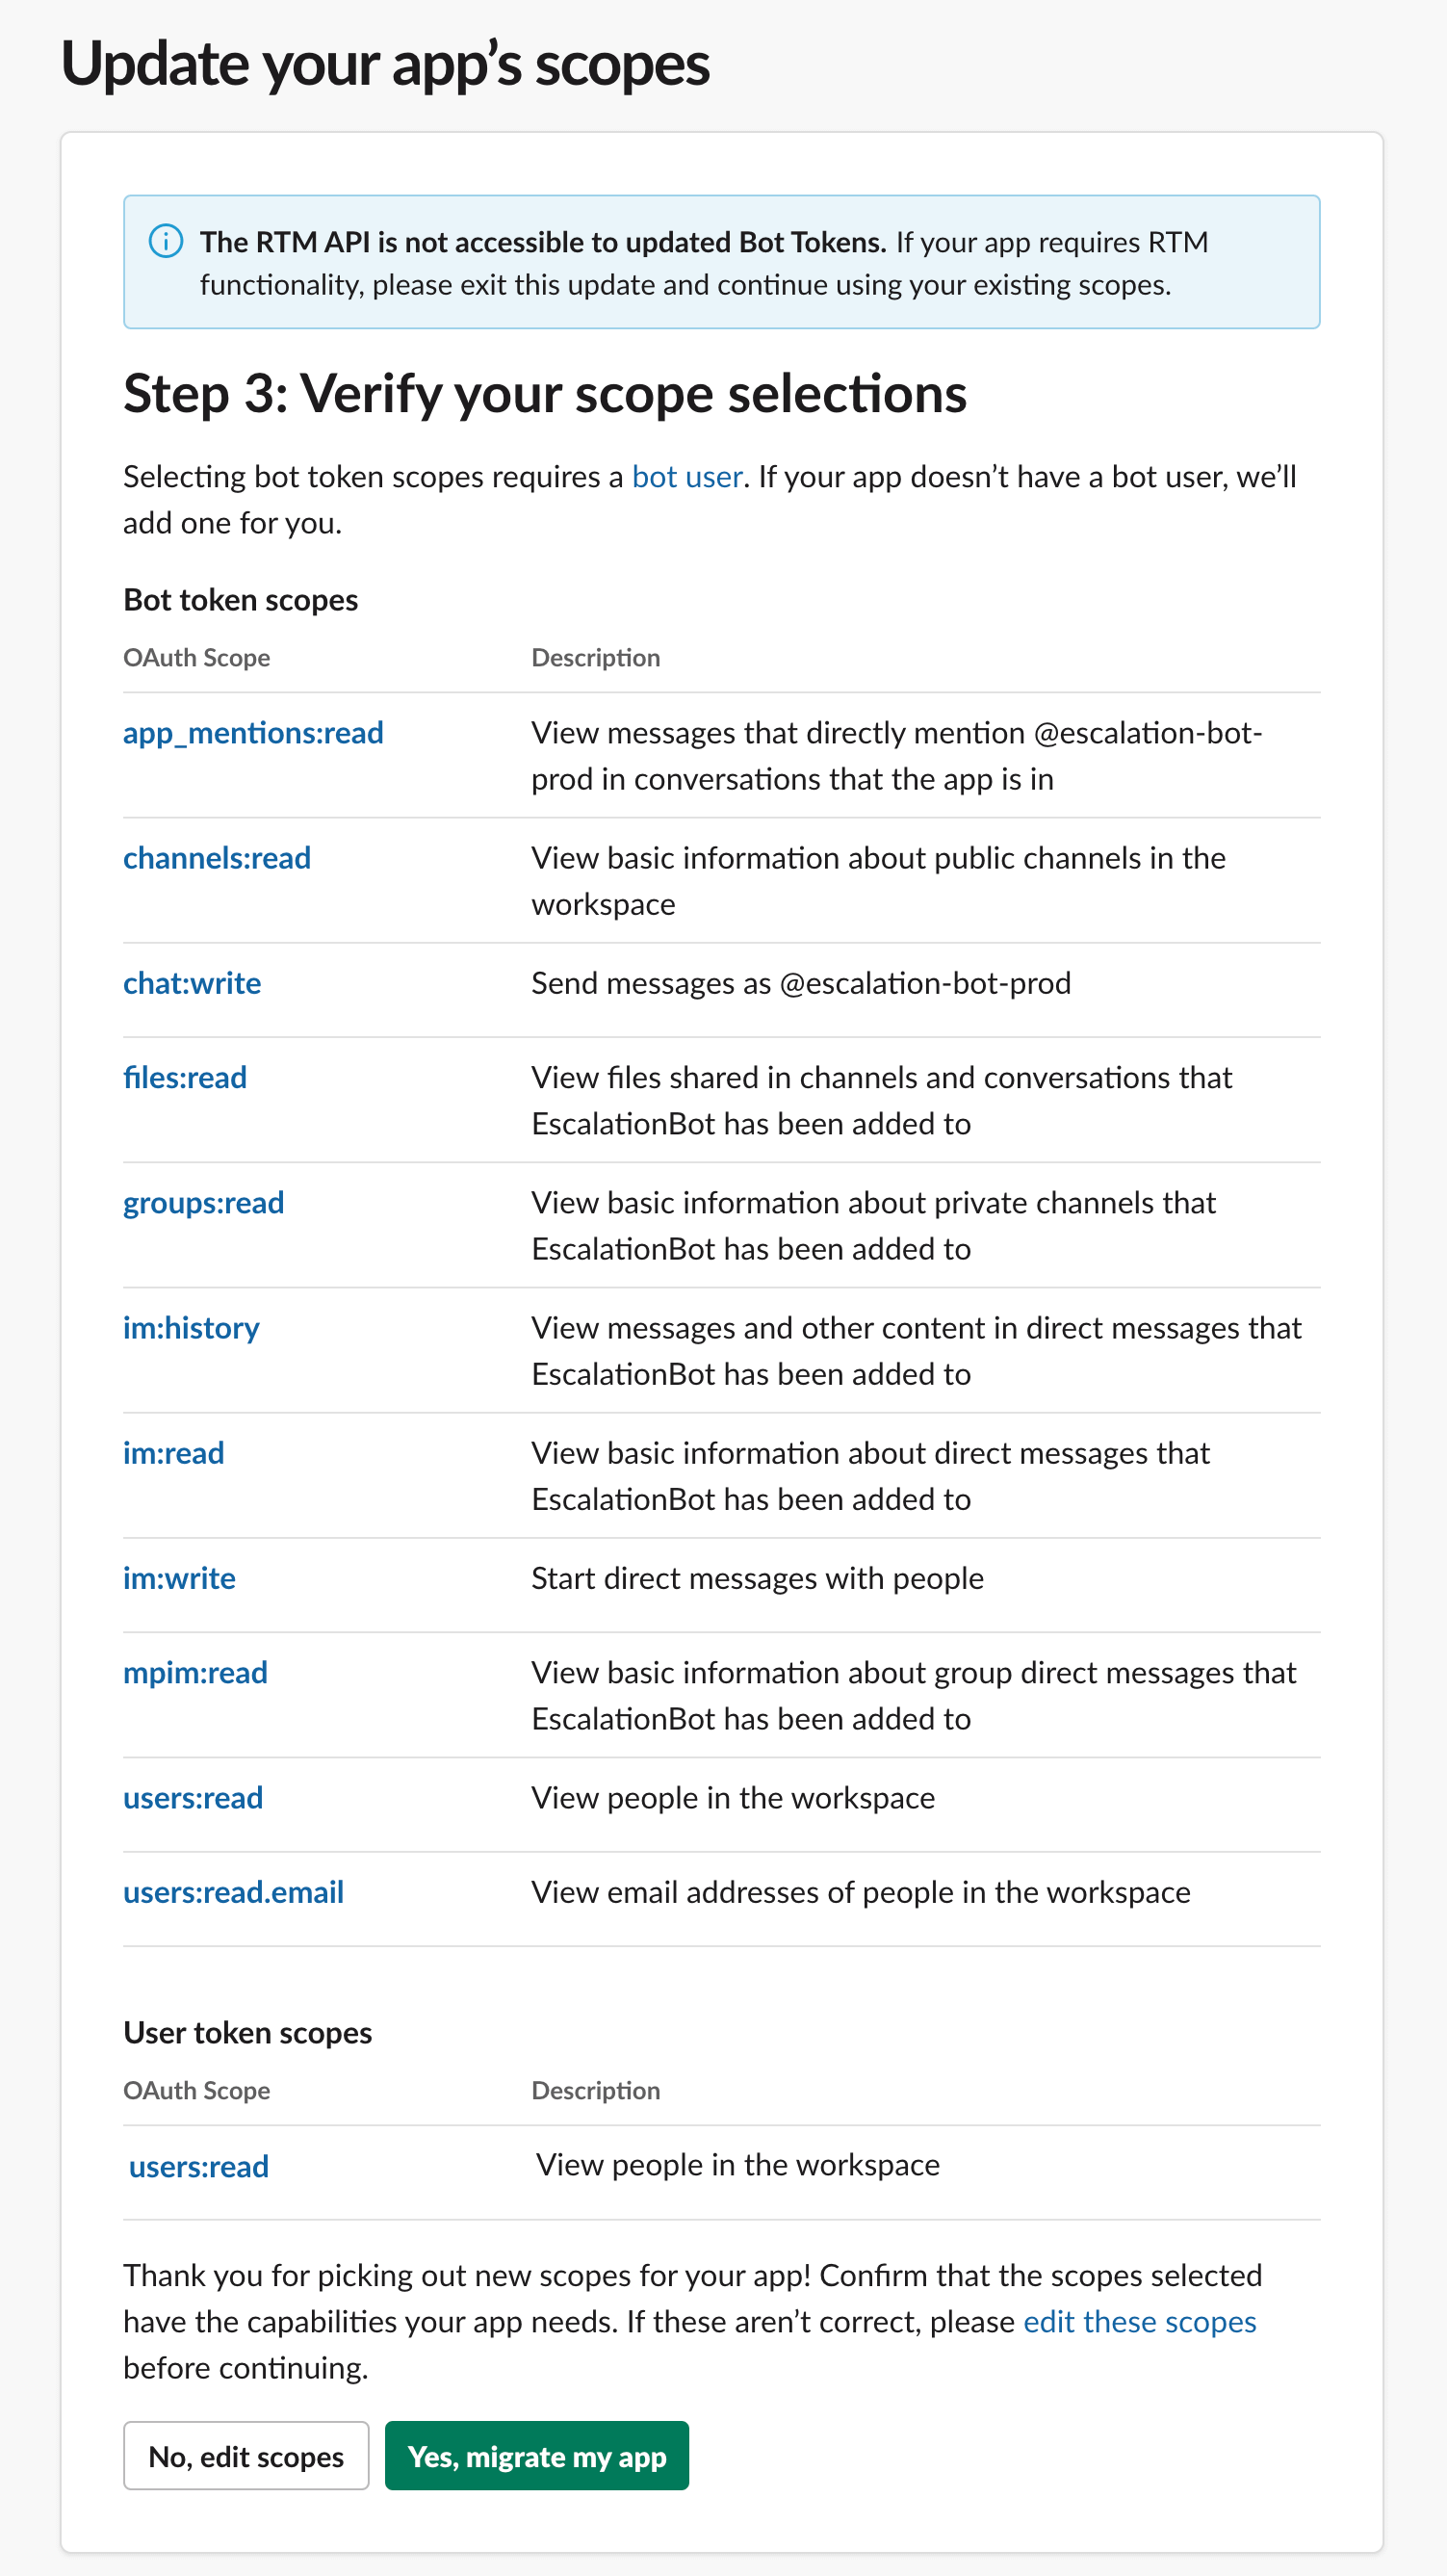1447x2576 pixels.
Task: Click the User token scopes heading
Action: pos(248,2033)
